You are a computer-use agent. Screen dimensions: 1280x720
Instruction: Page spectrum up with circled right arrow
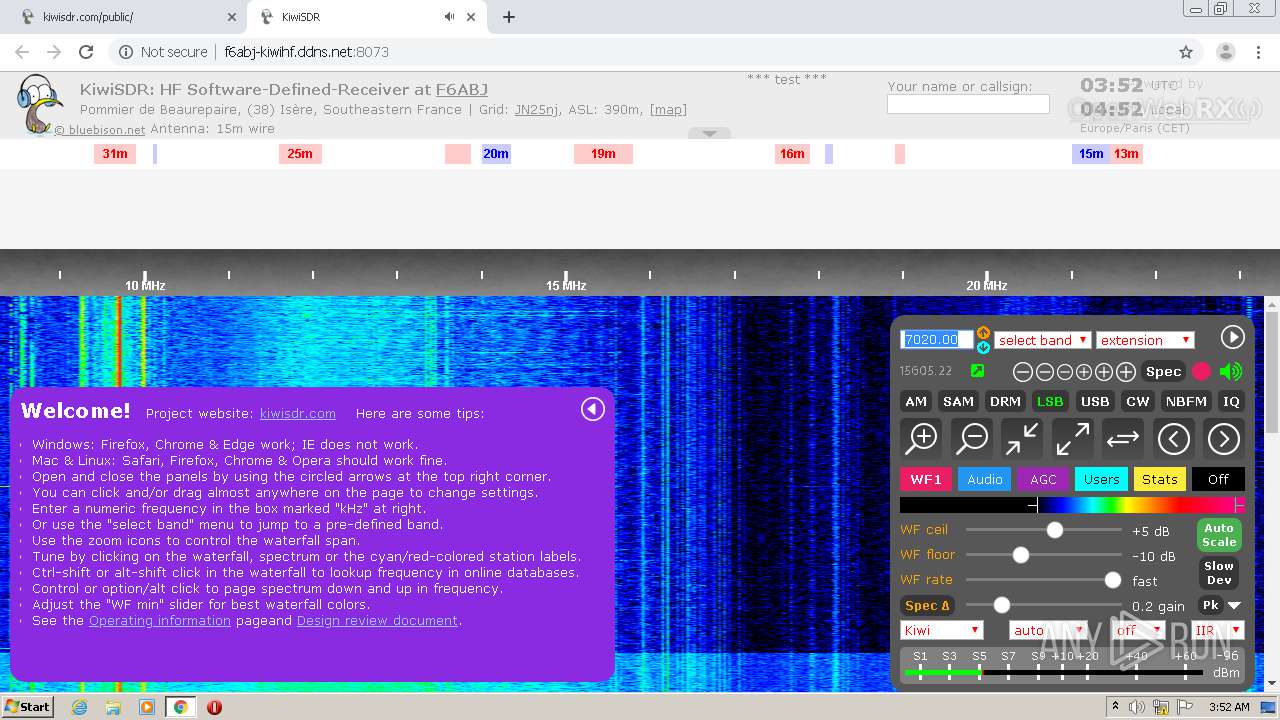pyautogui.click(x=1223, y=438)
